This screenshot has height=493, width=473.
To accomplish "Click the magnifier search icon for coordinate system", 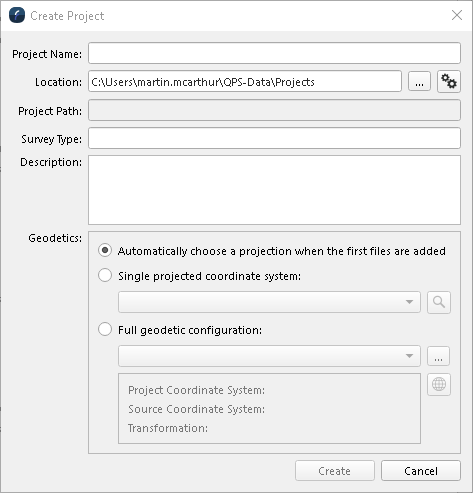I will coord(439,302).
